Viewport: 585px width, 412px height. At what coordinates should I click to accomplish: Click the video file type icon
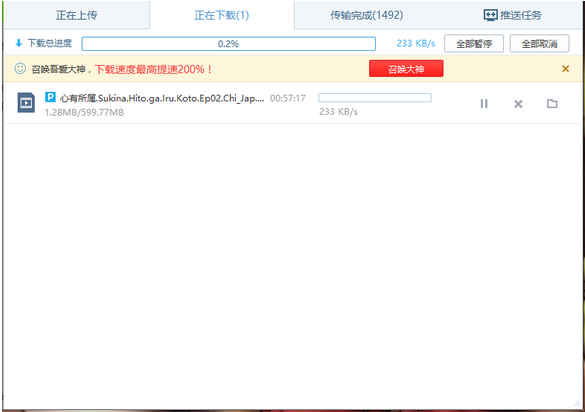pyautogui.click(x=26, y=103)
